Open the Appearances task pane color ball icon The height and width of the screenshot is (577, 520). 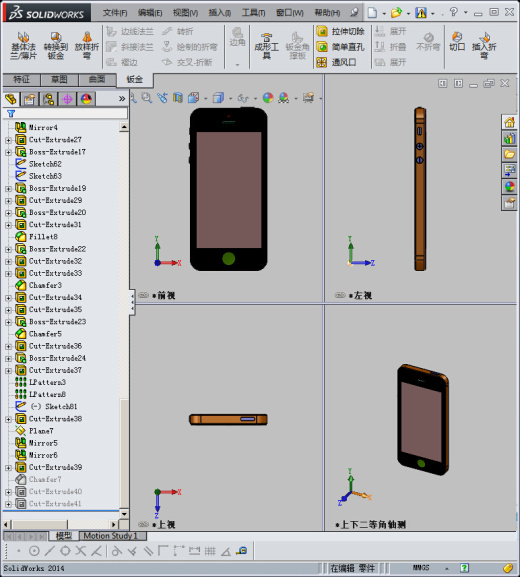pyautogui.click(x=509, y=186)
